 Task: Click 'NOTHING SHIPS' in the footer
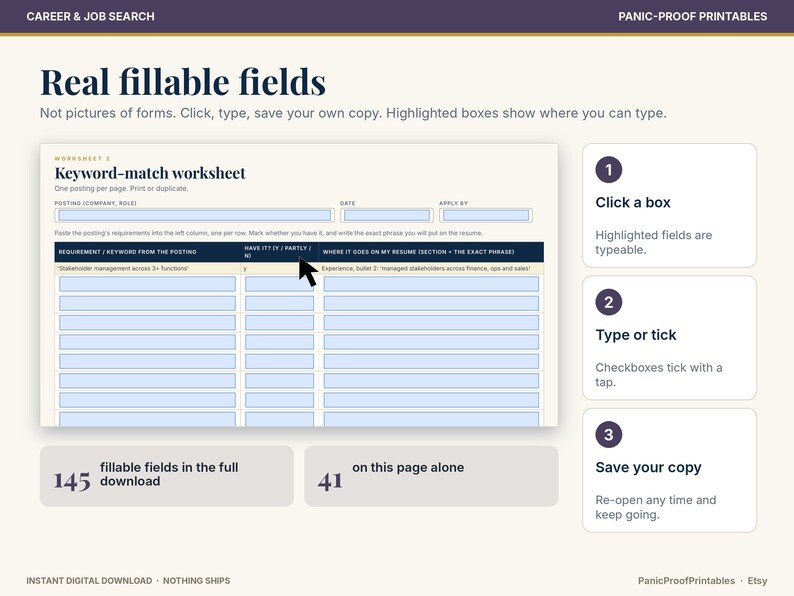coord(196,581)
